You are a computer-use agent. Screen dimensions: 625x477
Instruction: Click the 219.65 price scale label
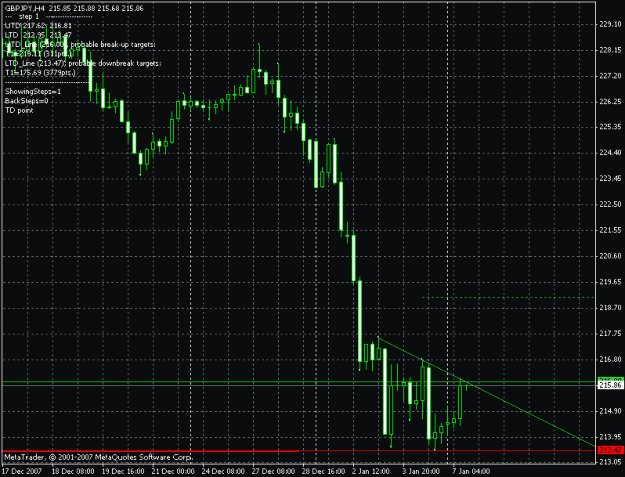[610, 282]
